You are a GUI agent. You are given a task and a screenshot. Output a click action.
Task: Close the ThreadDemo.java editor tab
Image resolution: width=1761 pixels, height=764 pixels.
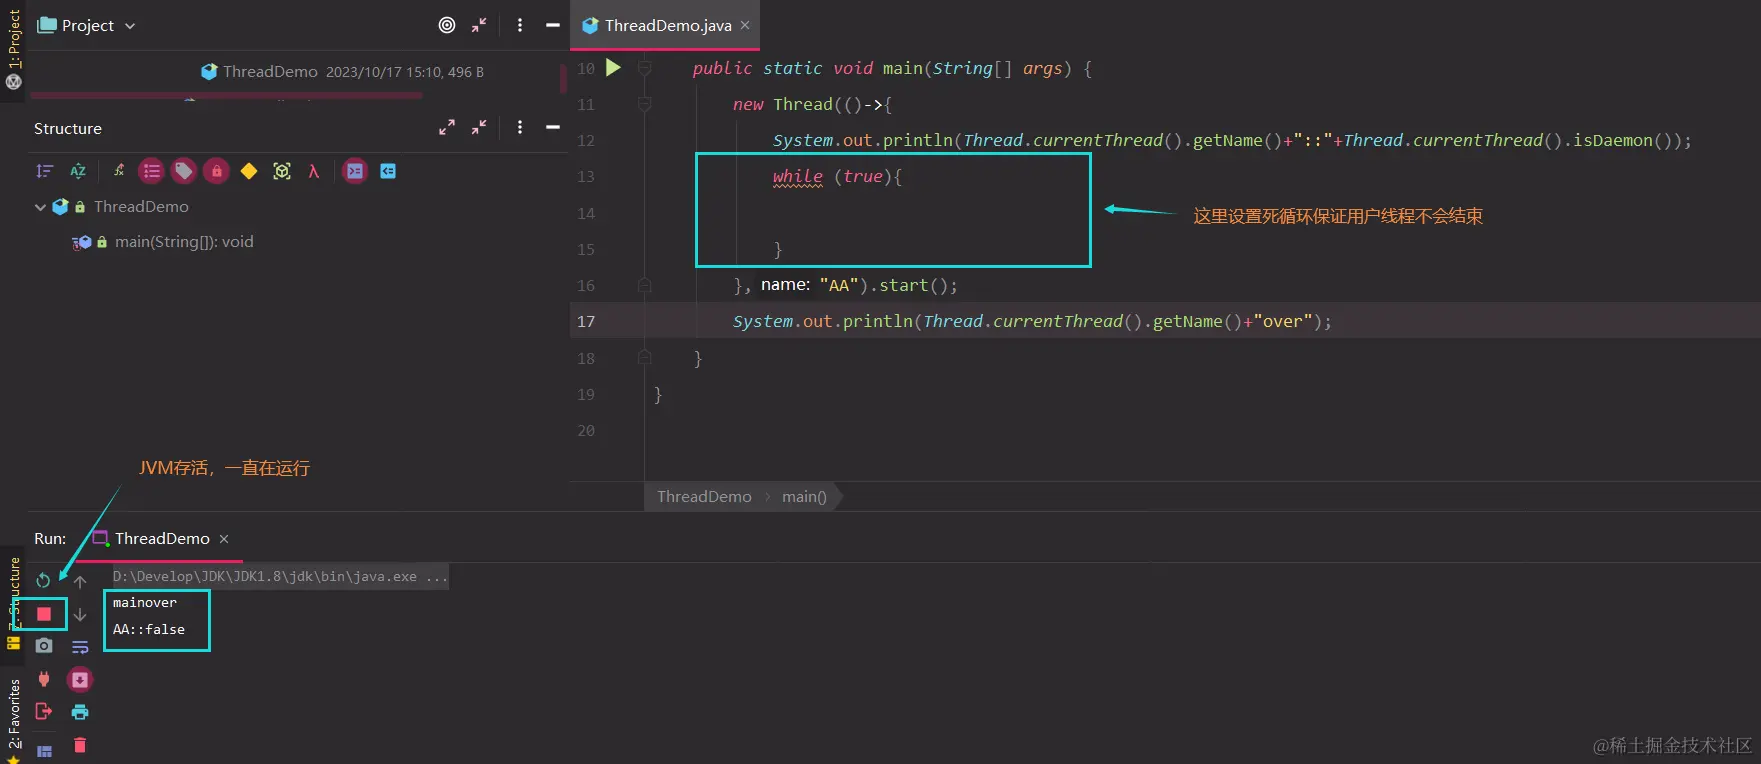click(745, 25)
